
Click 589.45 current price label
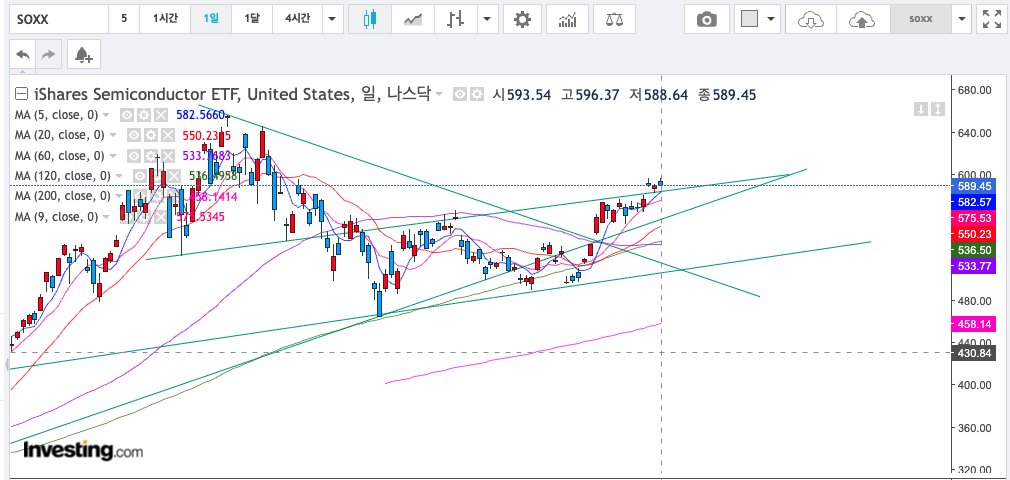coord(974,186)
